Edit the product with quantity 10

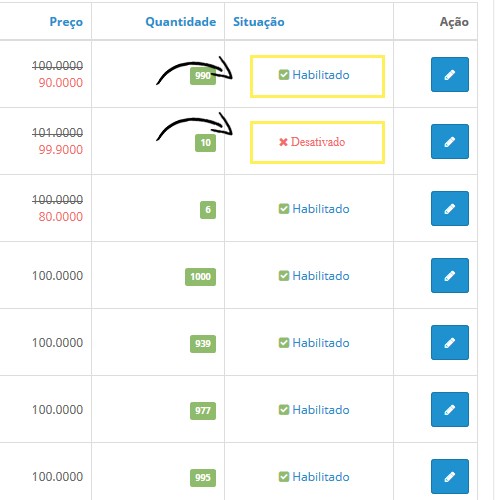450,141
